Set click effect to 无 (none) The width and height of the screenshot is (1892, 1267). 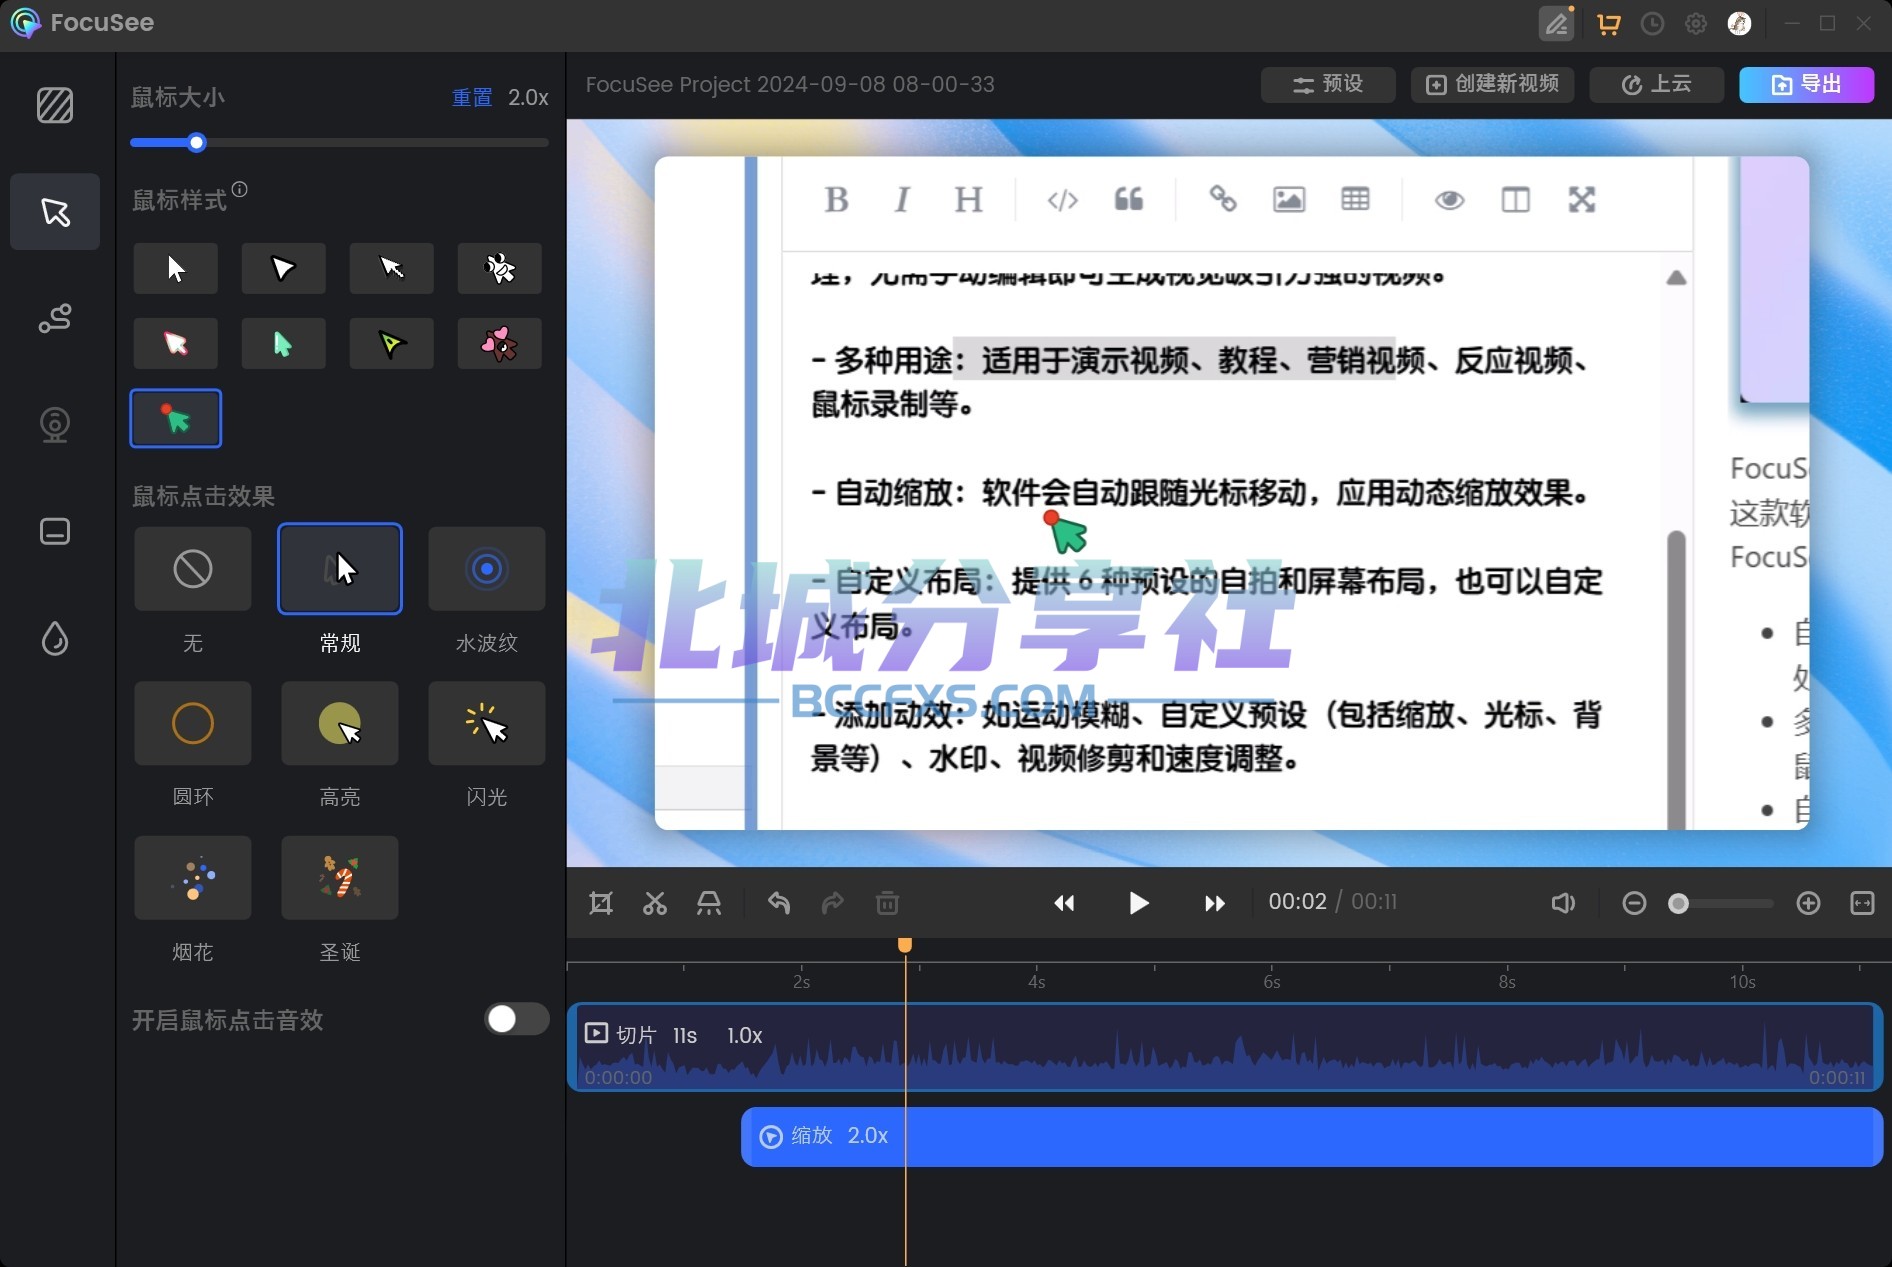pos(193,569)
